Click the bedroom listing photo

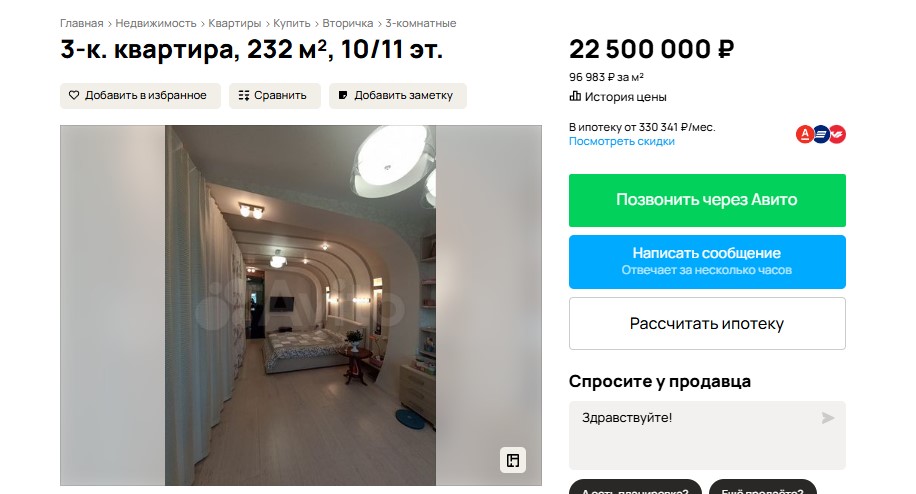pyautogui.click(x=300, y=305)
